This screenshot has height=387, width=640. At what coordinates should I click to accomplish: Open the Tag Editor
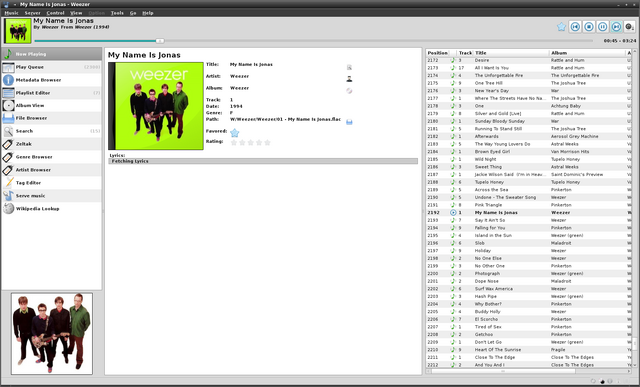point(51,183)
